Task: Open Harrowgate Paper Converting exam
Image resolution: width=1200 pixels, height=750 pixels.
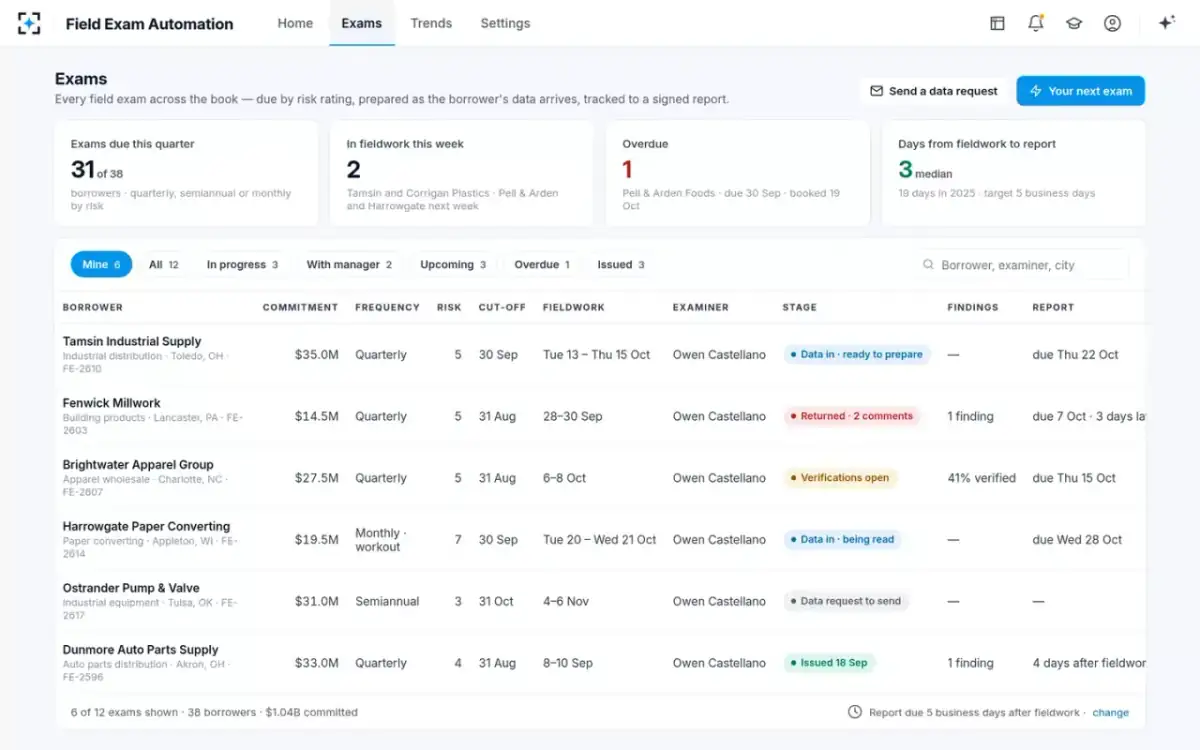Action: pyautogui.click(x=146, y=527)
